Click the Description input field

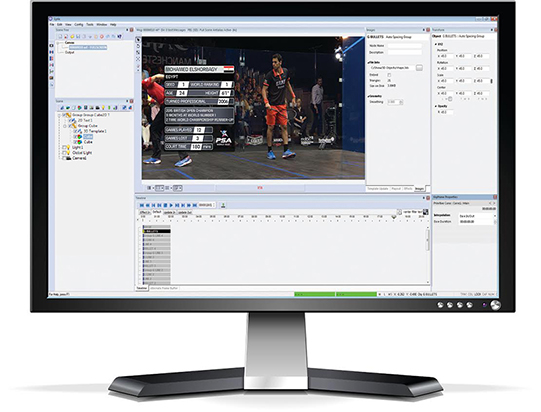tap(404, 52)
